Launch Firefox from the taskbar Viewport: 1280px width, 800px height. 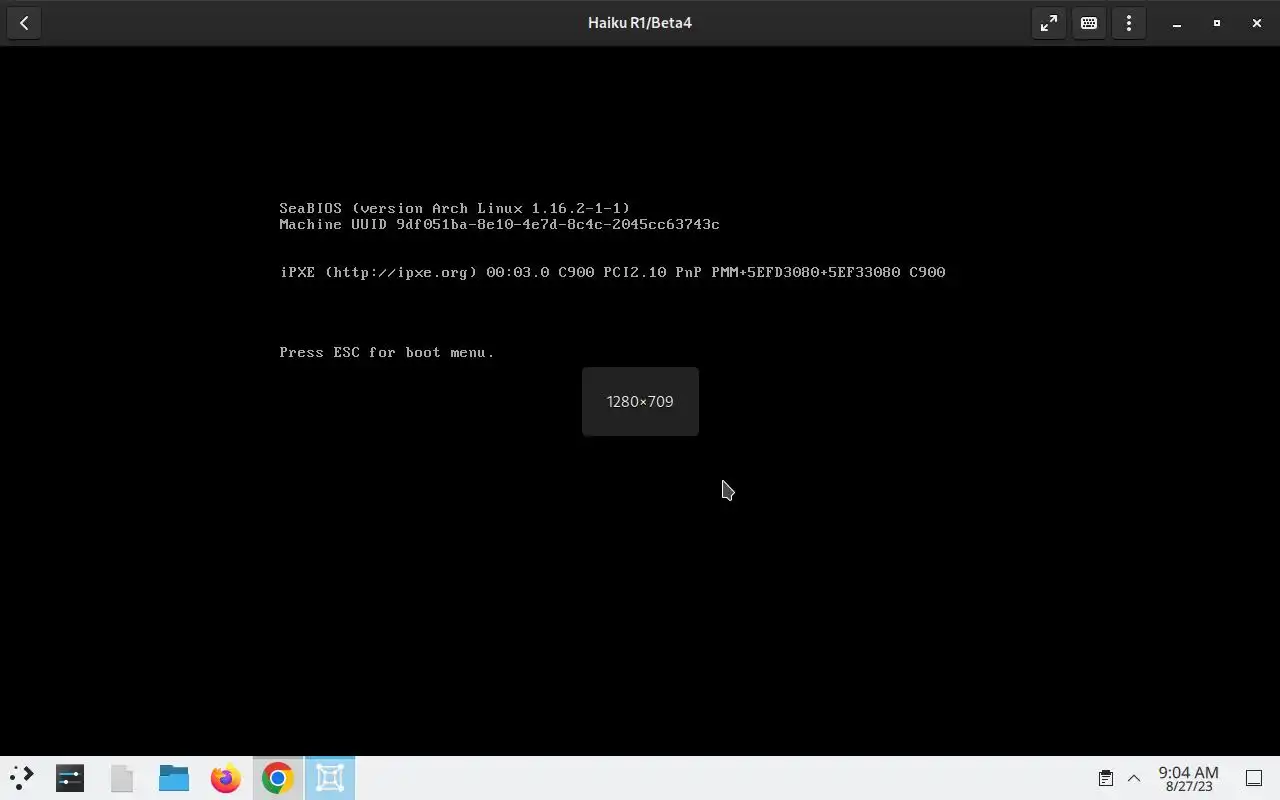(226, 778)
